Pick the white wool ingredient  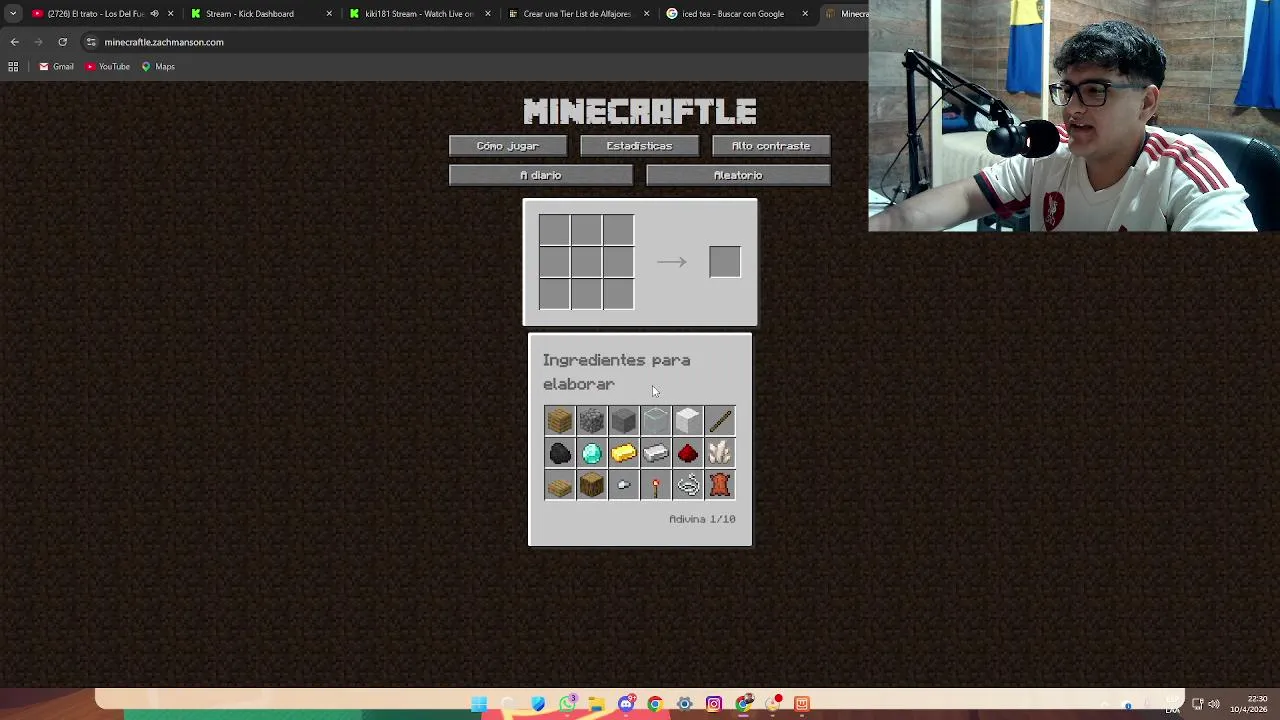(687, 421)
